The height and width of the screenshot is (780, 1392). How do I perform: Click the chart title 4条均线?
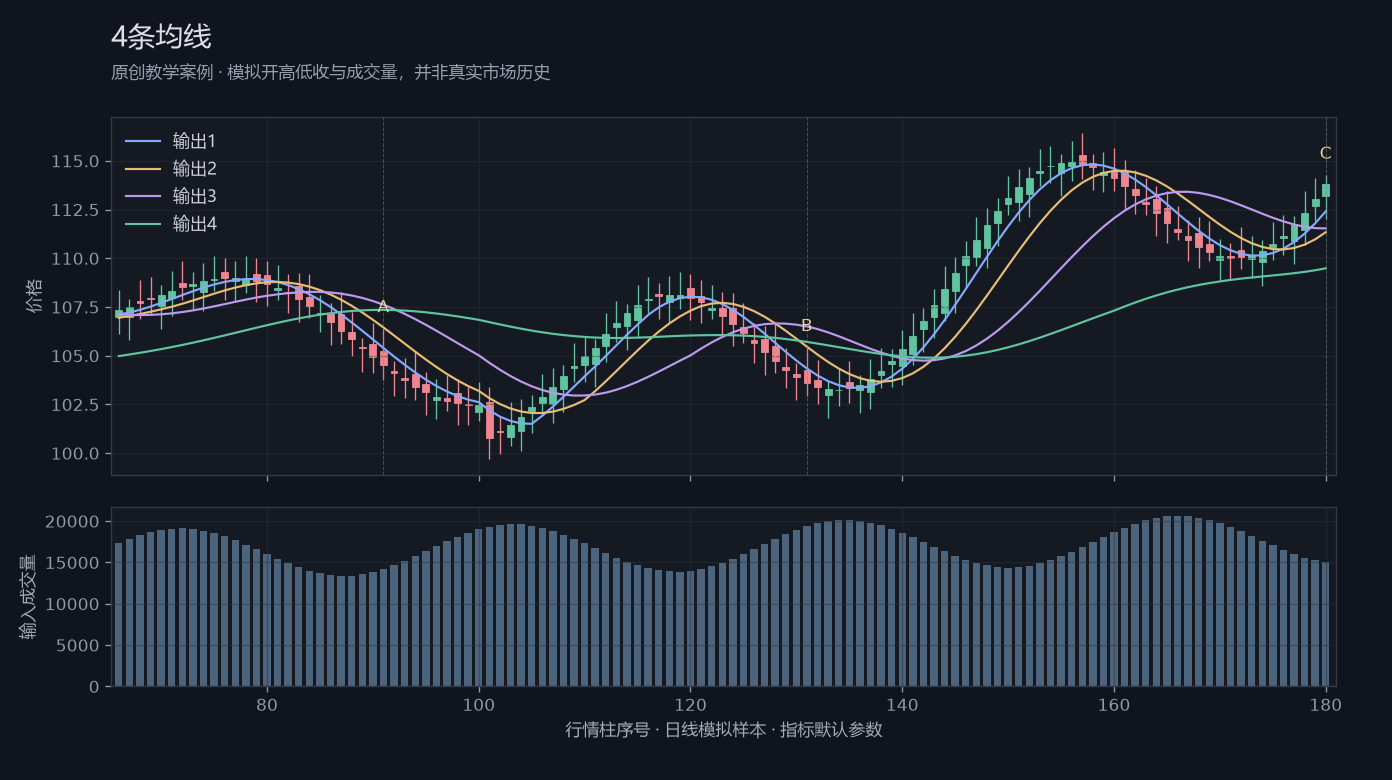click(x=161, y=37)
